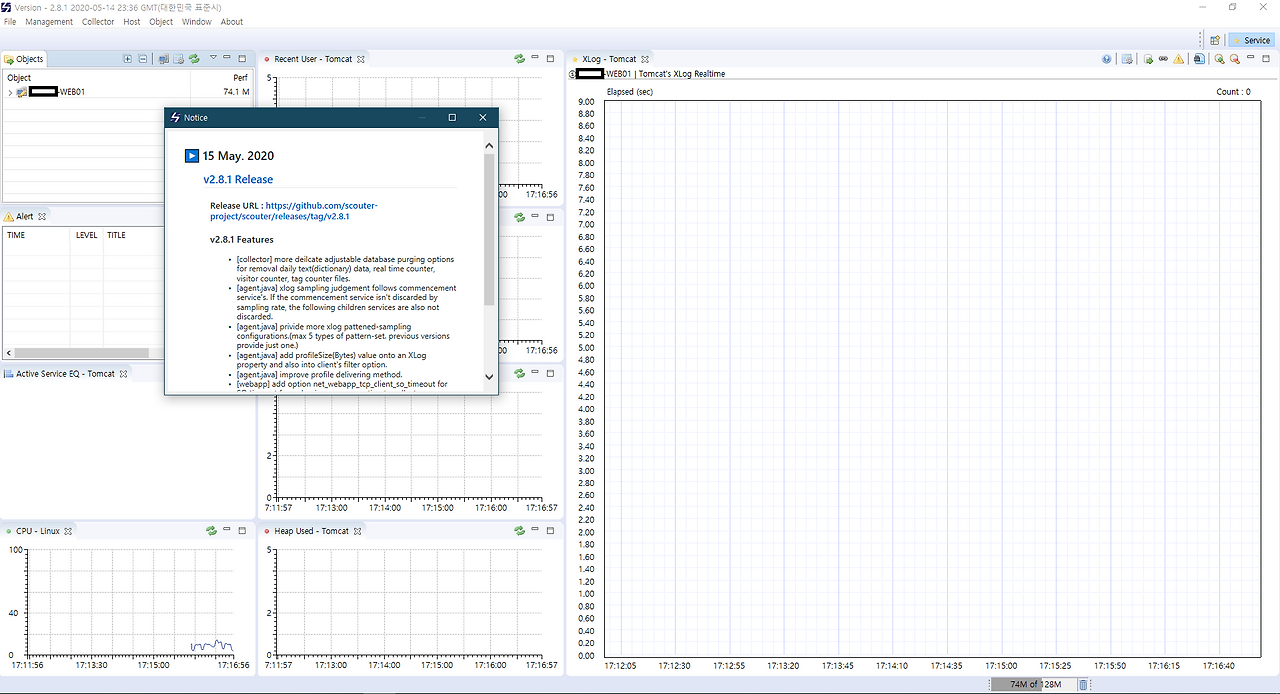Viewport: 1280px width, 694px height.
Task: Click the zoom-out magnifier in XLog toolbar
Action: point(1235,59)
